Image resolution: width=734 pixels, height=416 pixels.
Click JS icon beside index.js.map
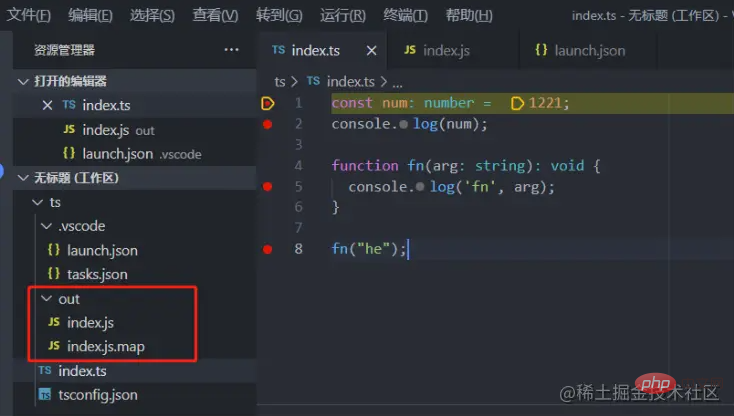[x=54, y=345]
